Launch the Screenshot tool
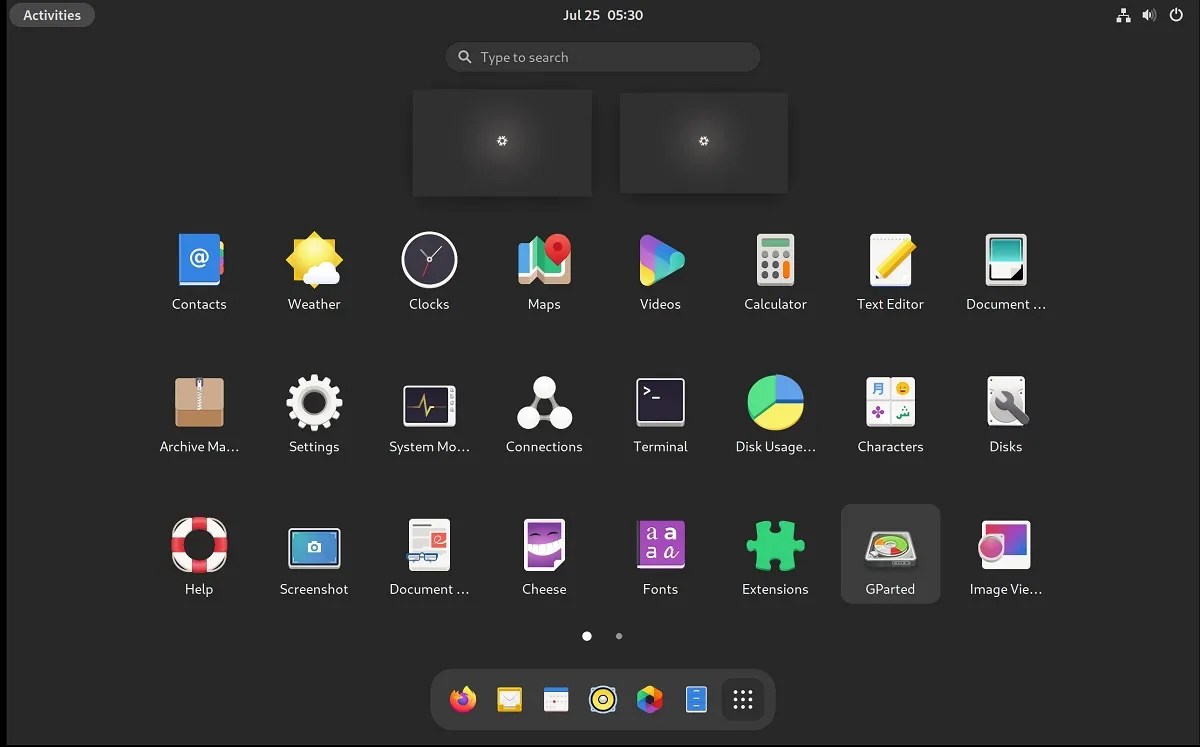The width and height of the screenshot is (1200, 747). 314,555
